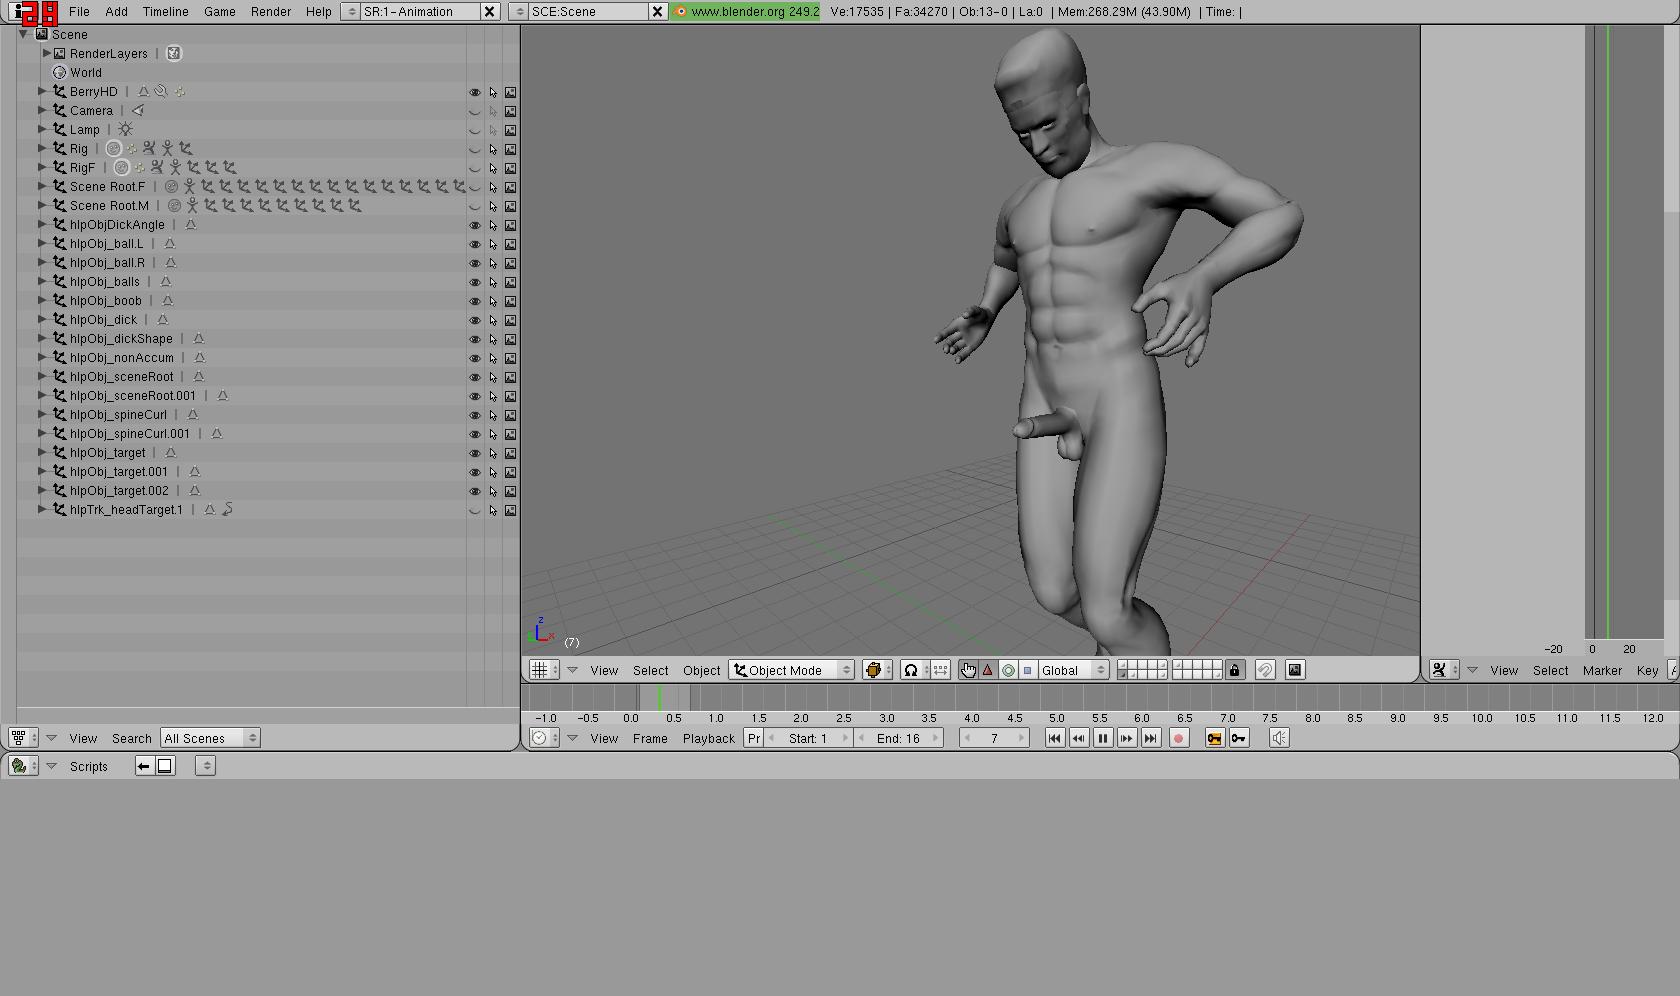1680x996 pixels.
Task: Open the File menu
Action: (79, 12)
